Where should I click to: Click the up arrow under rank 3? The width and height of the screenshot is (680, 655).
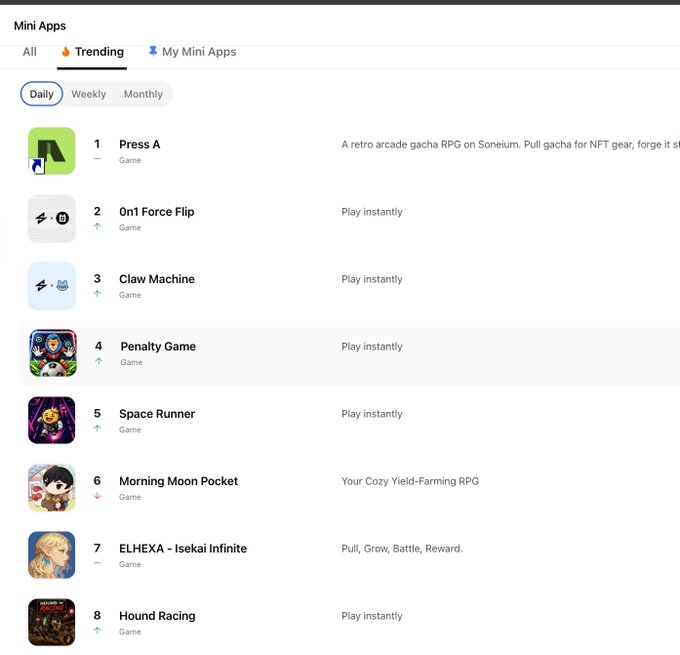[97, 293]
